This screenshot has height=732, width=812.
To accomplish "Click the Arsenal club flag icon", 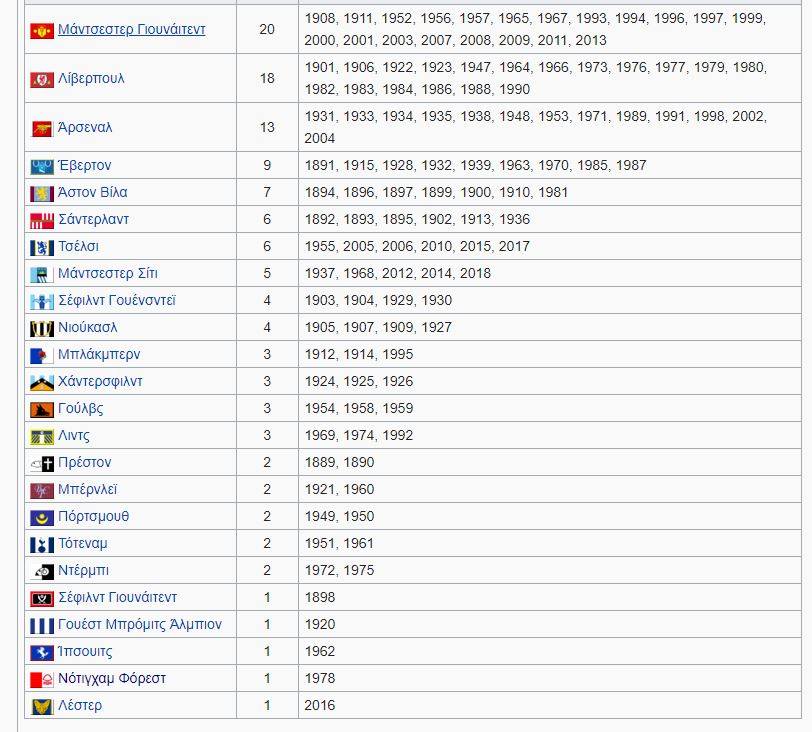I will pos(42,129).
